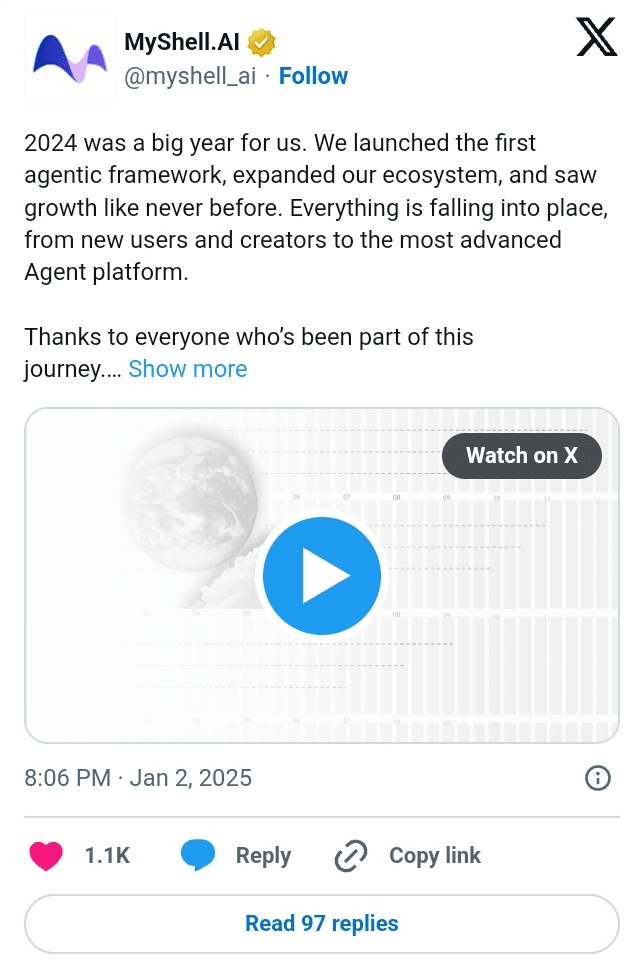
Task: Open the Read 97 replies button
Action: point(321,923)
